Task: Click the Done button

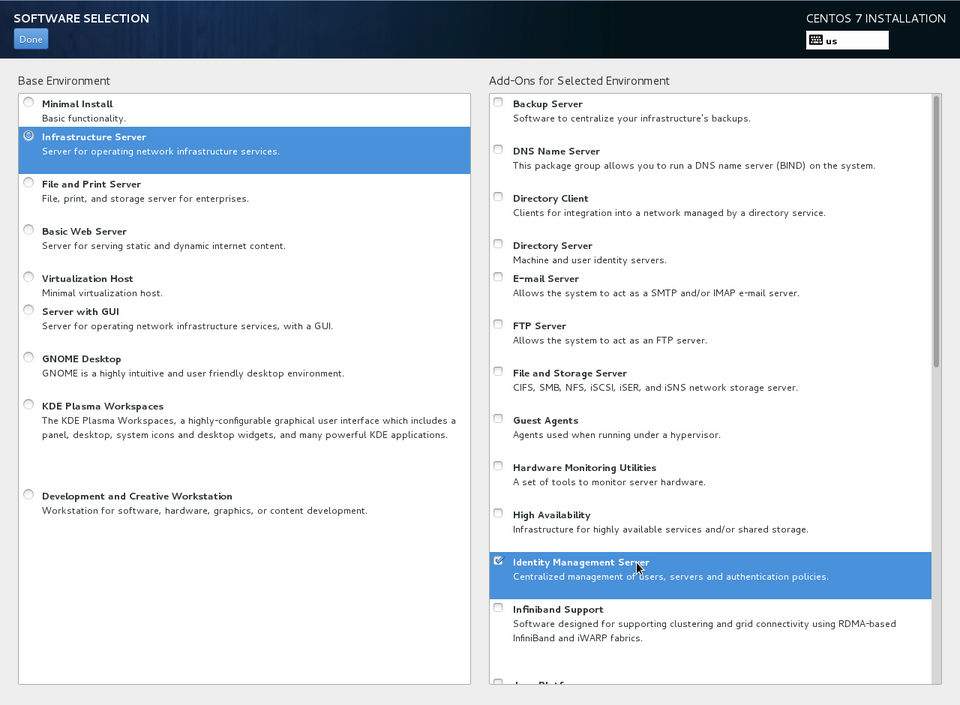Action: (31, 40)
